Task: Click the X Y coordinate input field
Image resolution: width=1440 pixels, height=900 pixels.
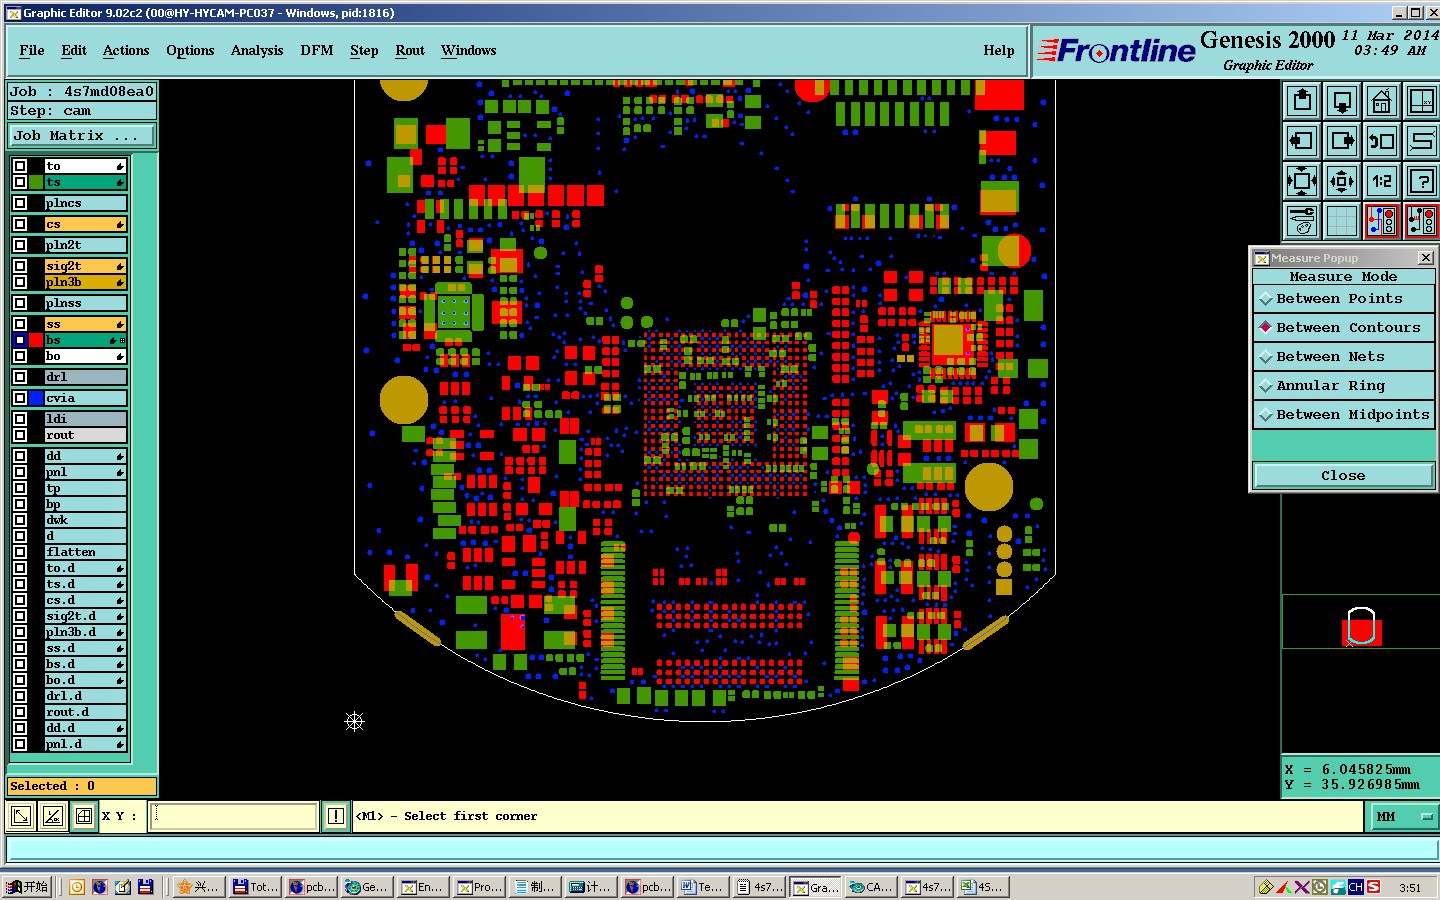Action: pyautogui.click(x=235, y=817)
